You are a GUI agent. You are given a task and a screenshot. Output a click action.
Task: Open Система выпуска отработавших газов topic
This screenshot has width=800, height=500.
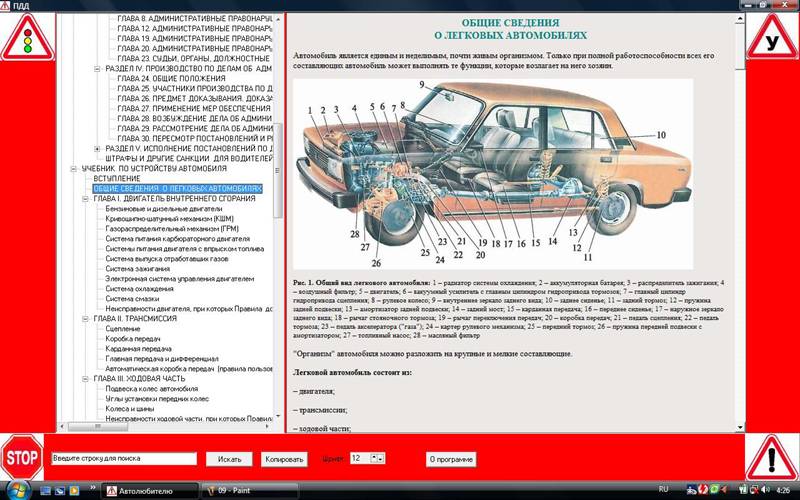(x=167, y=259)
